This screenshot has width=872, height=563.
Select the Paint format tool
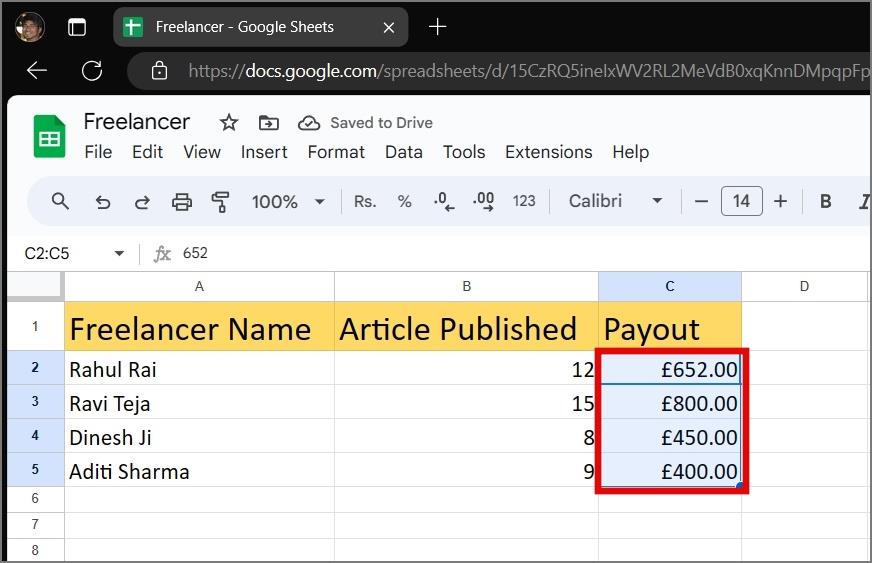(220, 202)
